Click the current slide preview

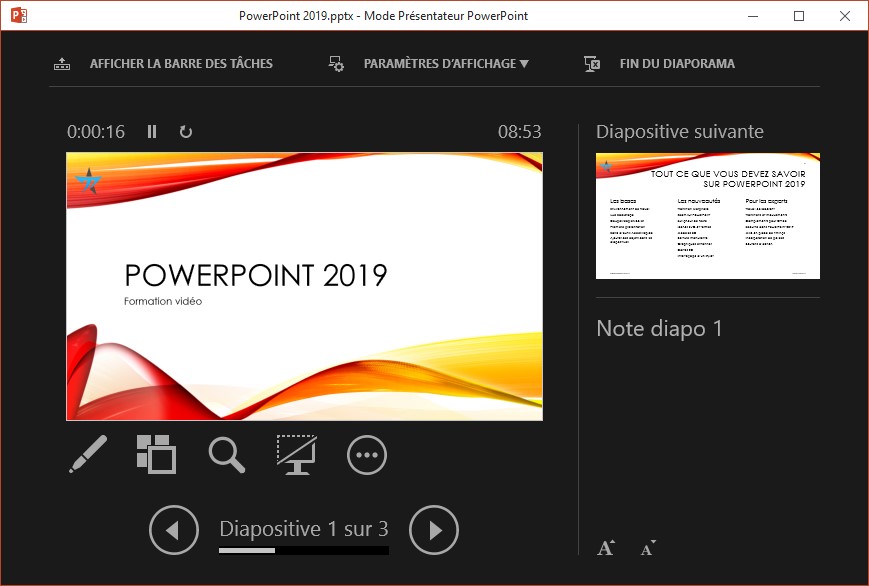304,286
